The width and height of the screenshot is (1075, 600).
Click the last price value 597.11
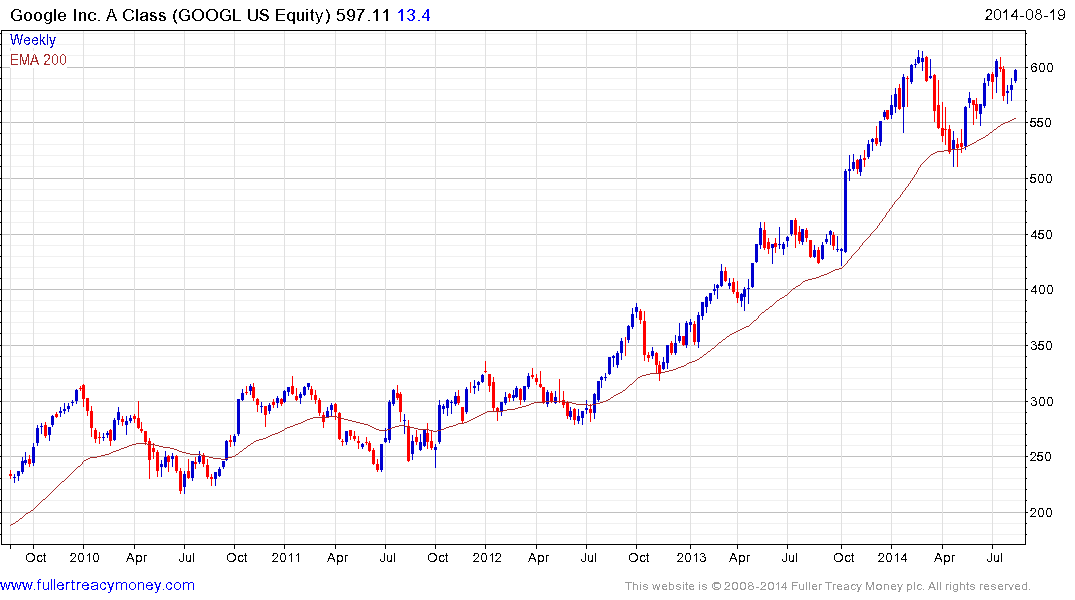click(x=363, y=15)
